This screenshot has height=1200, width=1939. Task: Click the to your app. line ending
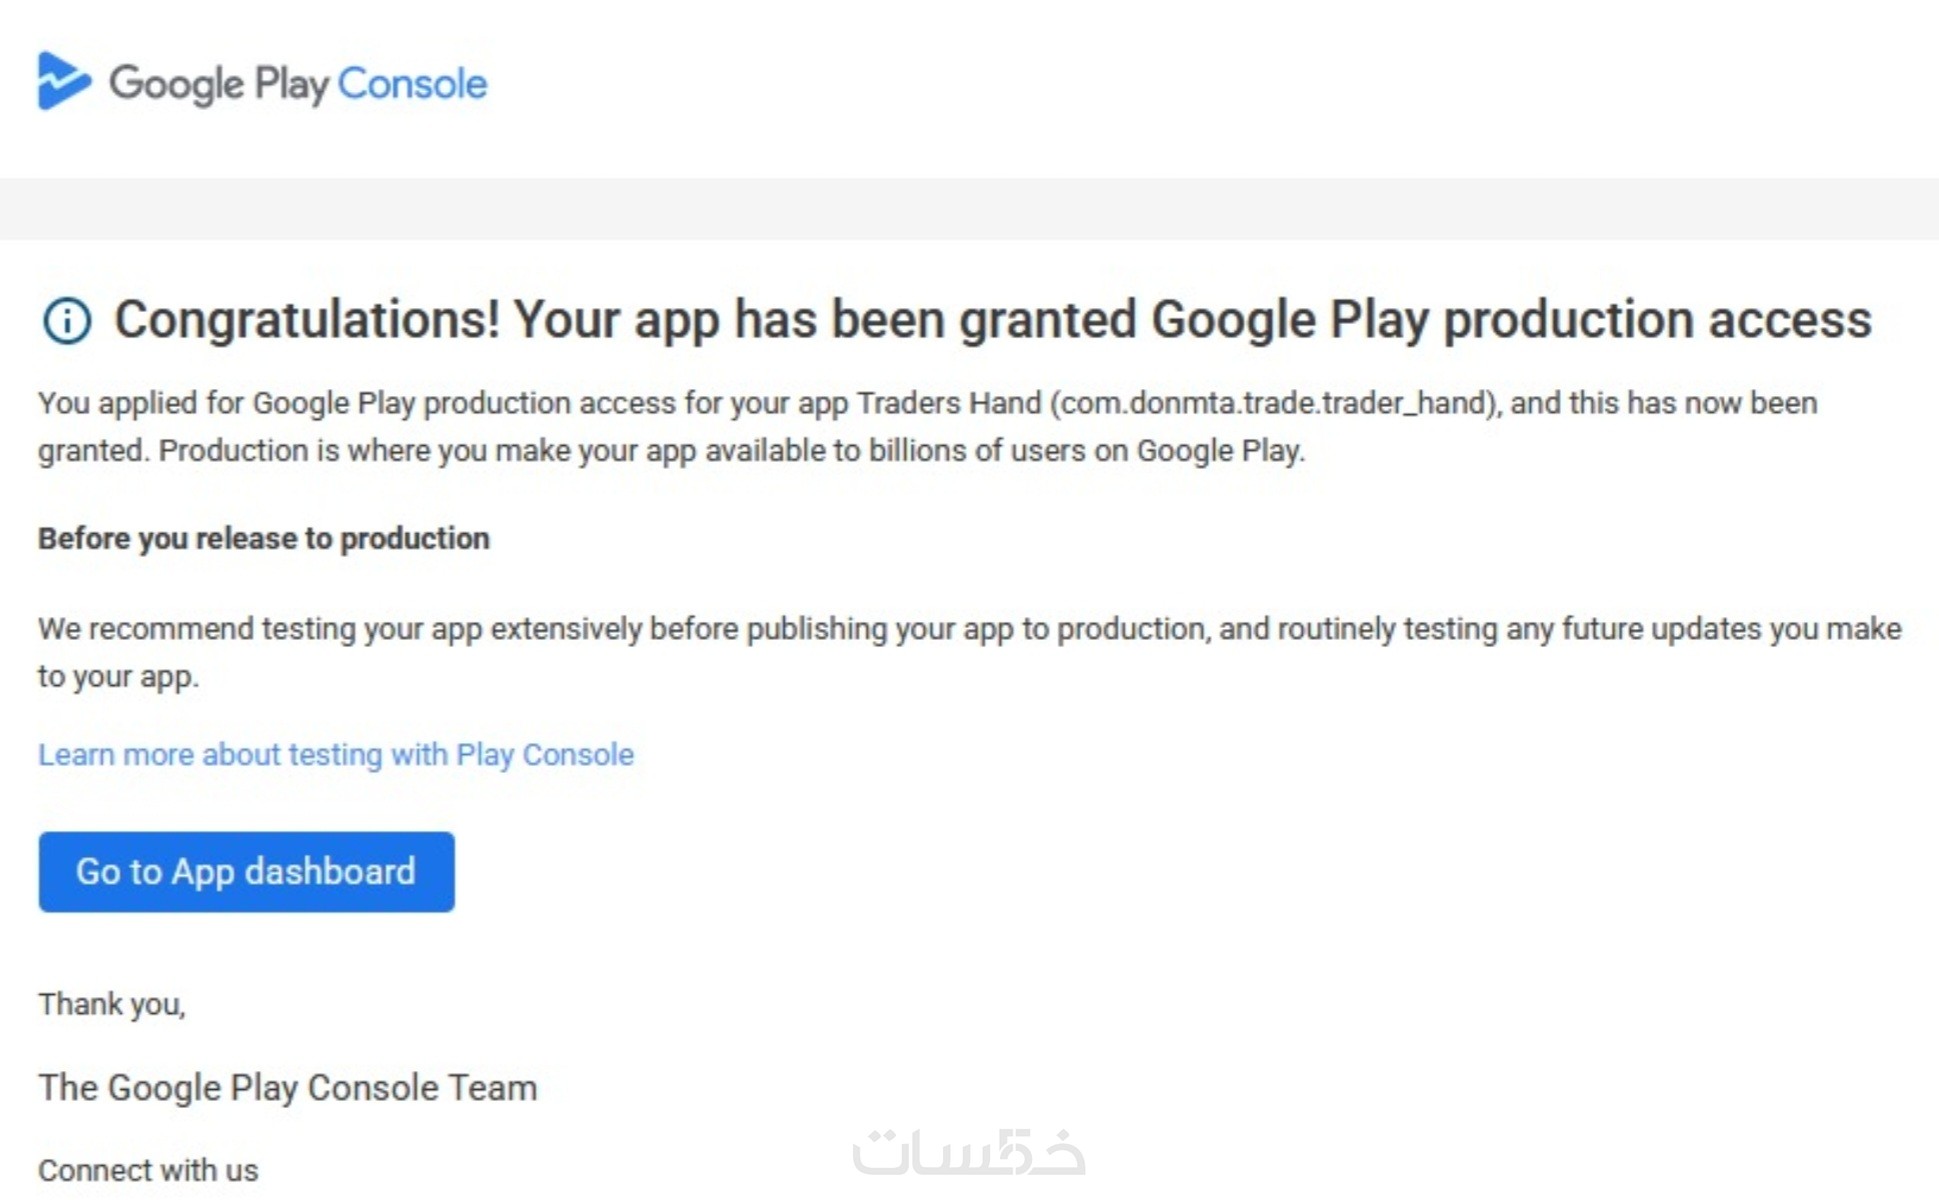(118, 677)
